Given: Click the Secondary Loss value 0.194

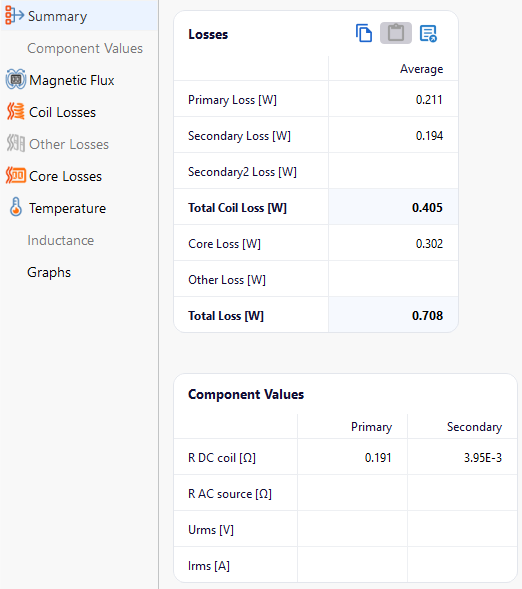Looking at the screenshot, I should tap(429, 136).
